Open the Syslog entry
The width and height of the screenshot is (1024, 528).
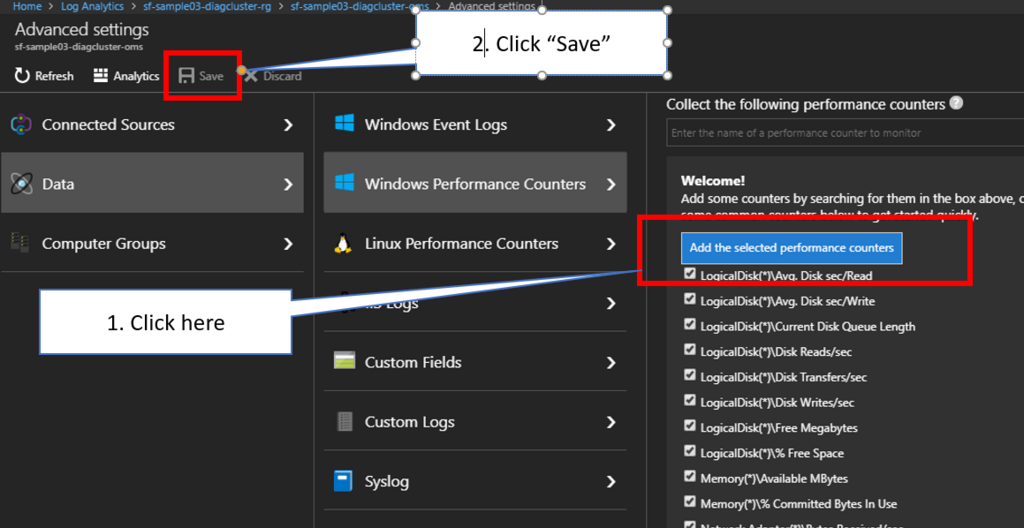coord(475,482)
